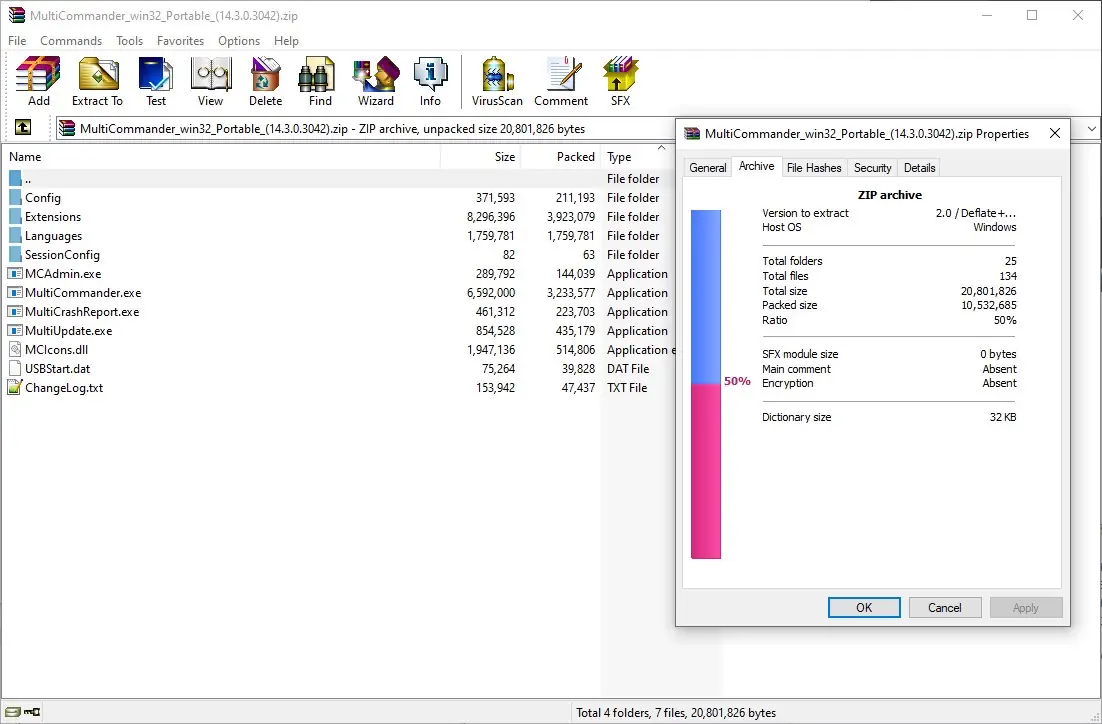Add a Comment to the archive
The height and width of the screenshot is (724, 1102).
[561, 80]
